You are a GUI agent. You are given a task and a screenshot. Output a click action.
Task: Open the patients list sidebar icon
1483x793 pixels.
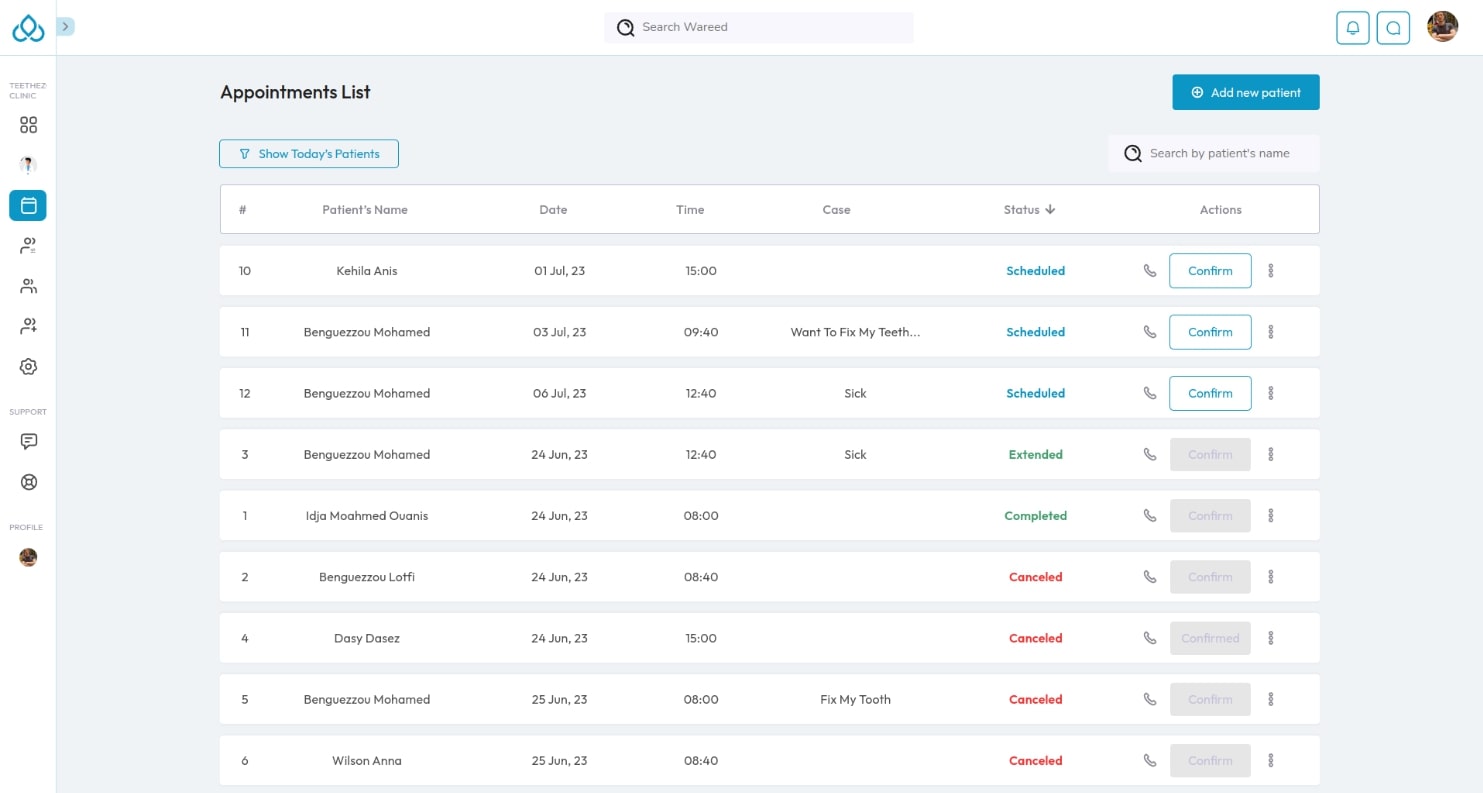(28, 246)
